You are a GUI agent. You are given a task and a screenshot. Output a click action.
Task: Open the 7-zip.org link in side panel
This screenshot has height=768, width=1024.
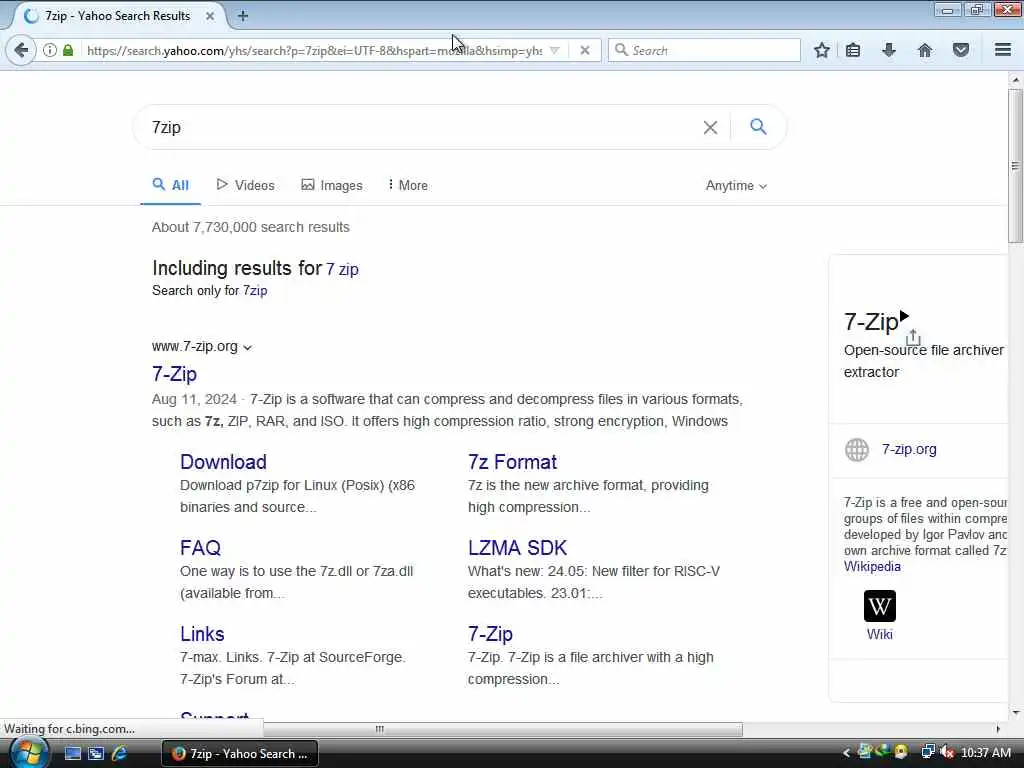pos(909,449)
